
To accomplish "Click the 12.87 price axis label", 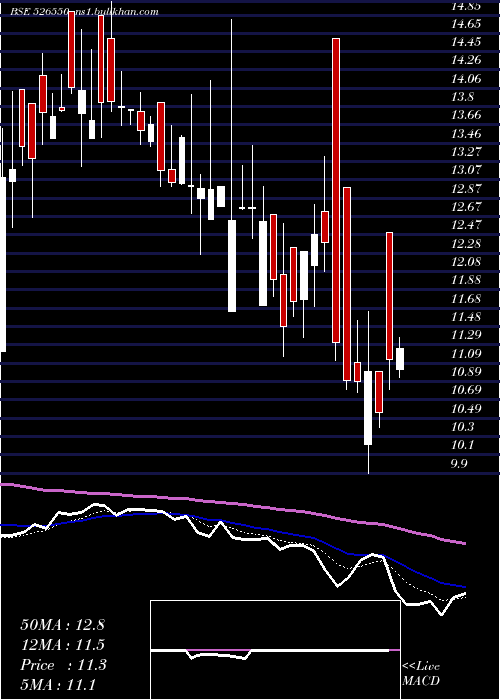I will (x=466, y=188).
